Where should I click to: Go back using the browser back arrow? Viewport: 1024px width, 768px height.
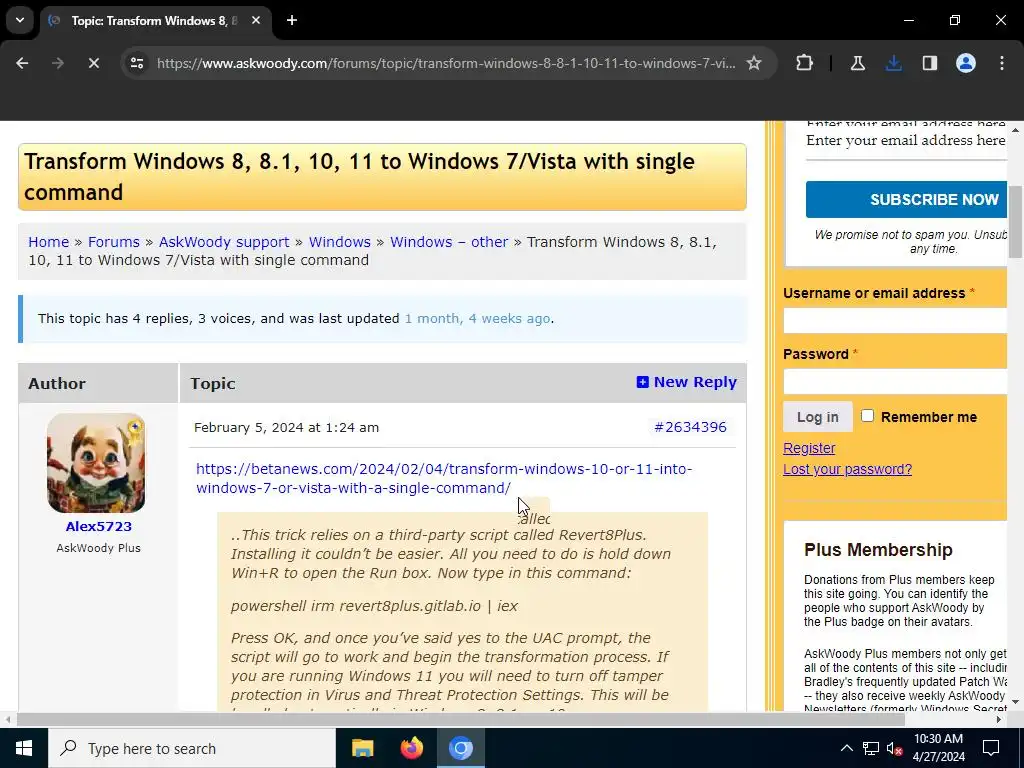coord(22,63)
